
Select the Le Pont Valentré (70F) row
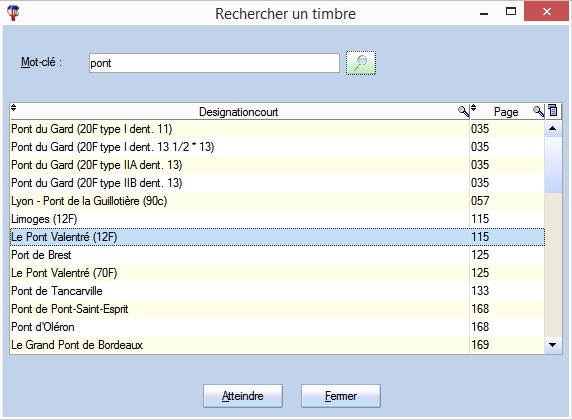click(x=277, y=273)
